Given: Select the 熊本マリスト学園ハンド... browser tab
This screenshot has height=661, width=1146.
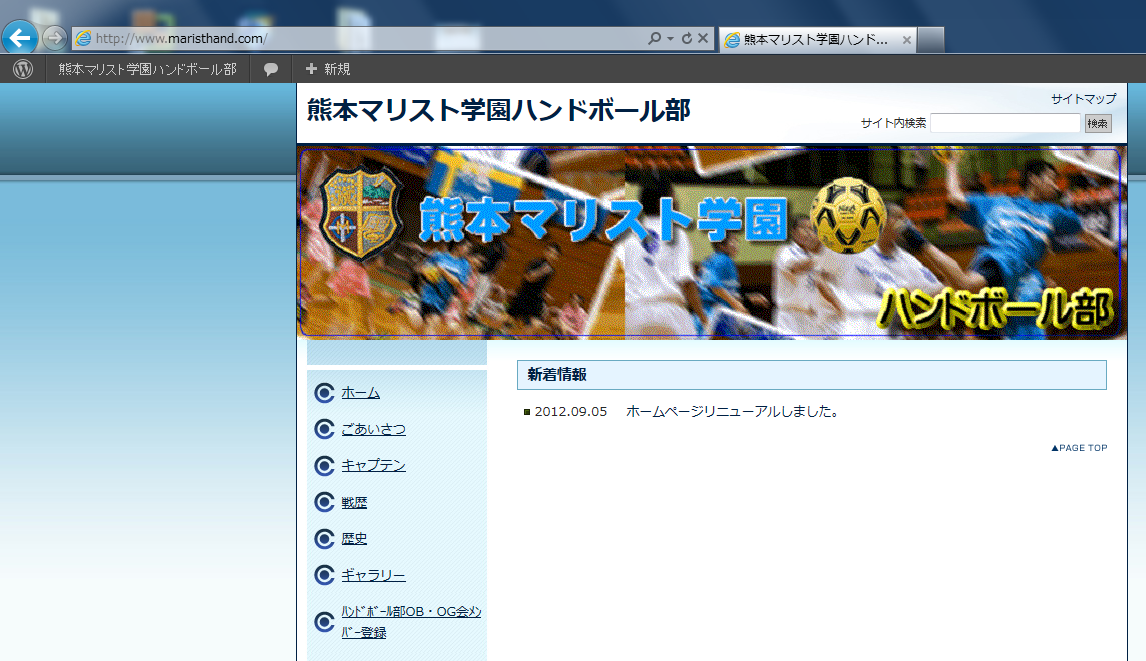Looking at the screenshot, I should coord(816,39).
